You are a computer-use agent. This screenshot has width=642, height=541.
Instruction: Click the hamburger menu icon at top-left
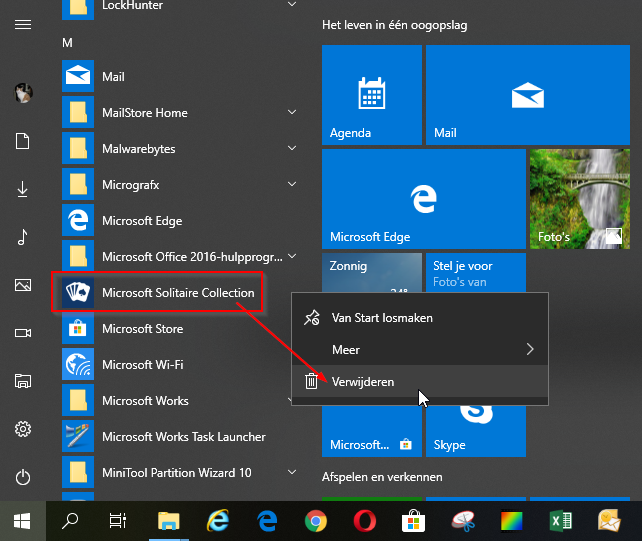pyautogui.click(x=22, y=24)
